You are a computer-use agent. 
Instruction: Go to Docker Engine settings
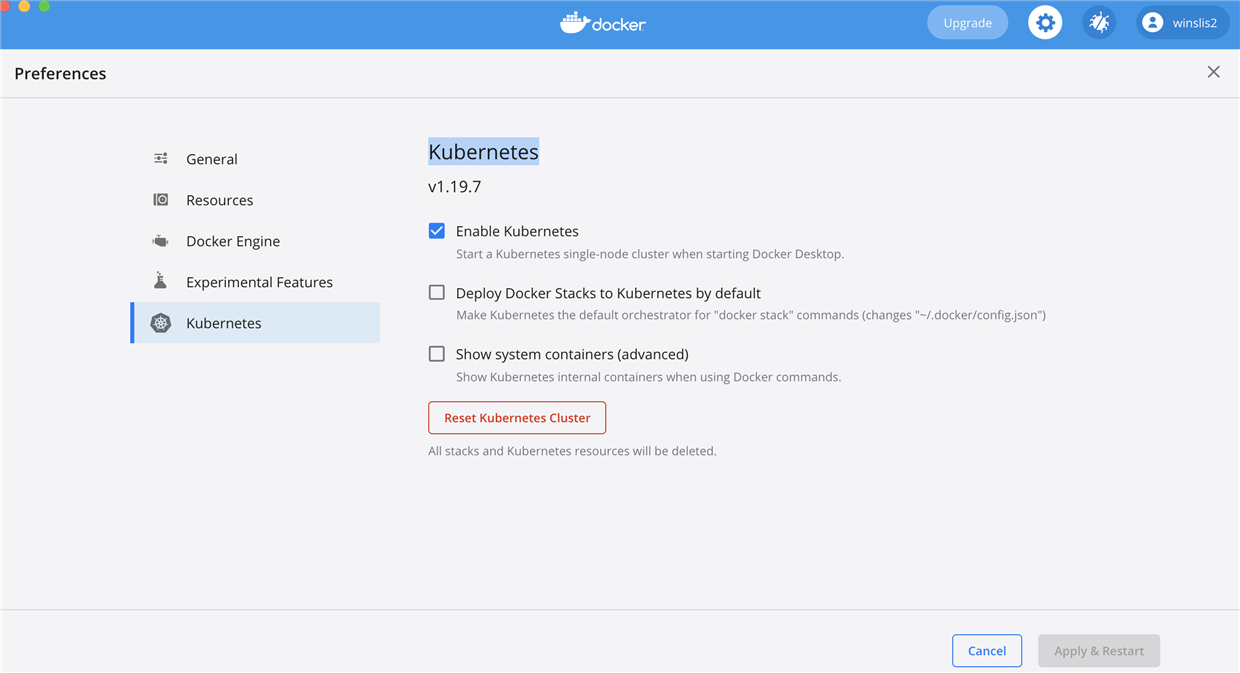coord(255,241)
